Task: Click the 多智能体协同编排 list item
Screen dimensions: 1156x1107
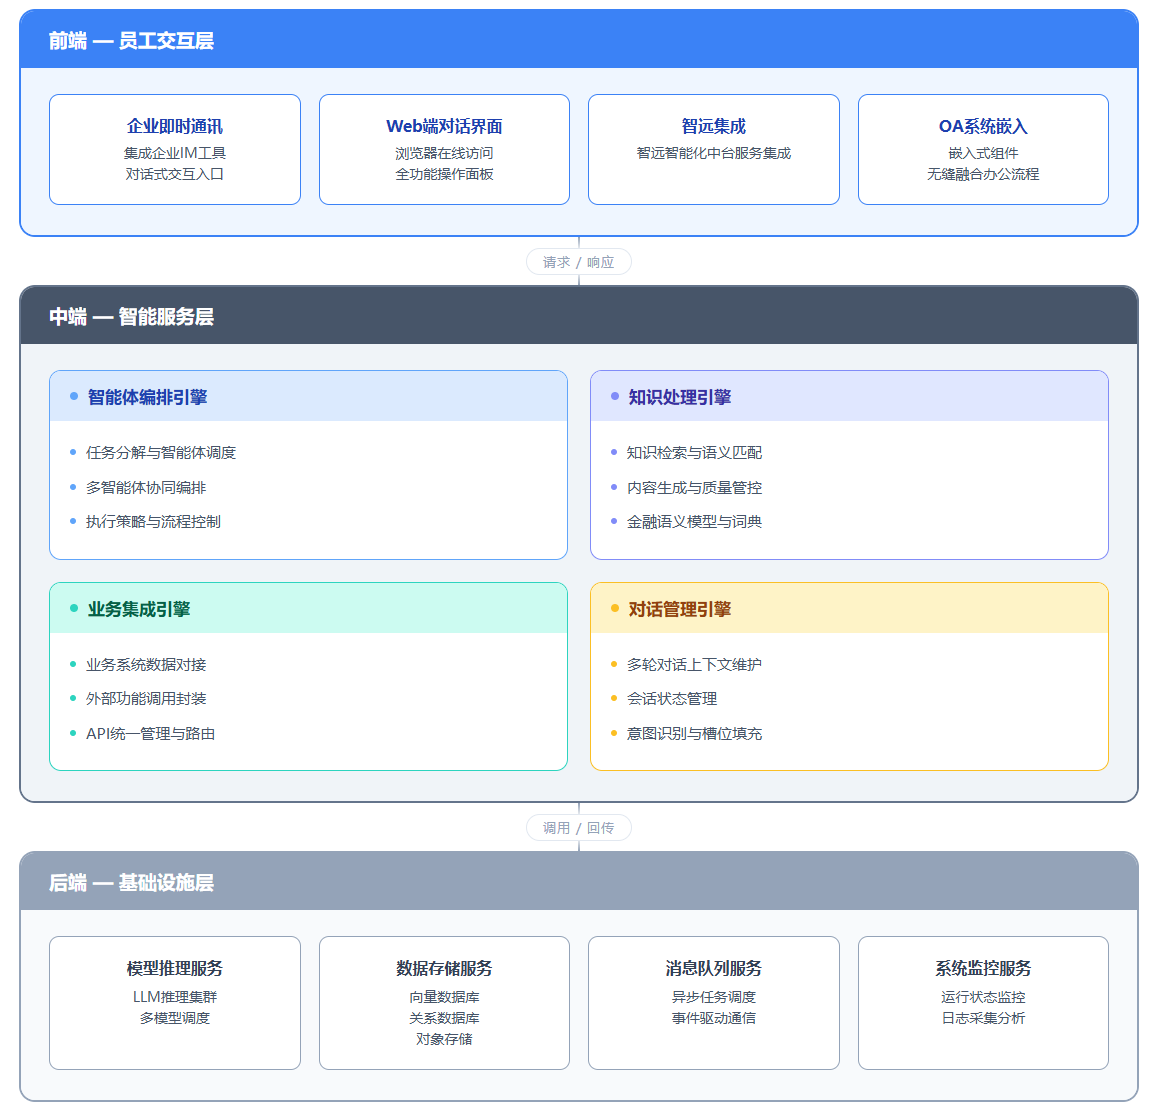Action: [x=146, y=487]
